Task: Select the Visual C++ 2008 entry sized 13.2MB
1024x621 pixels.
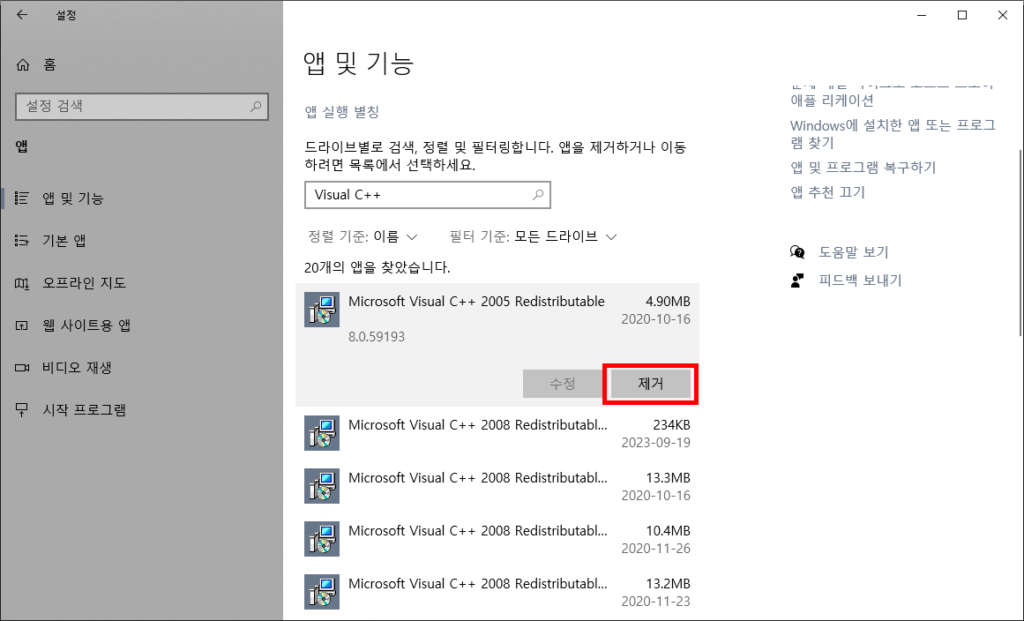Action: [497, 592]
